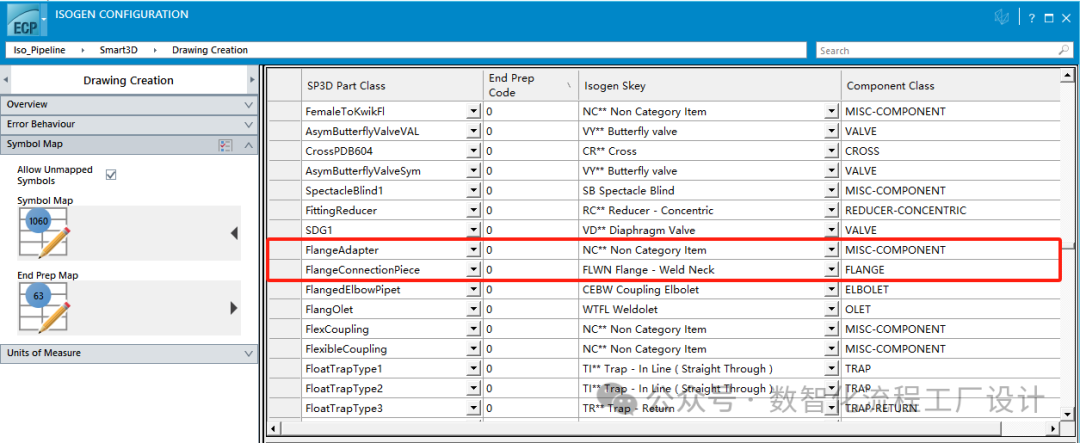This screenshot has width=1080, height=443.
Task: Click Iso_Pipeline breadcrumb
Action: 40,50
